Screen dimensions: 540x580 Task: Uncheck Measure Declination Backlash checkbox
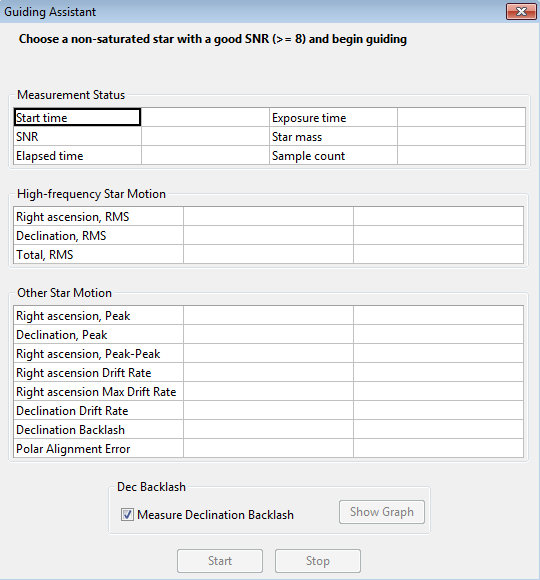(x=127, y=515)
